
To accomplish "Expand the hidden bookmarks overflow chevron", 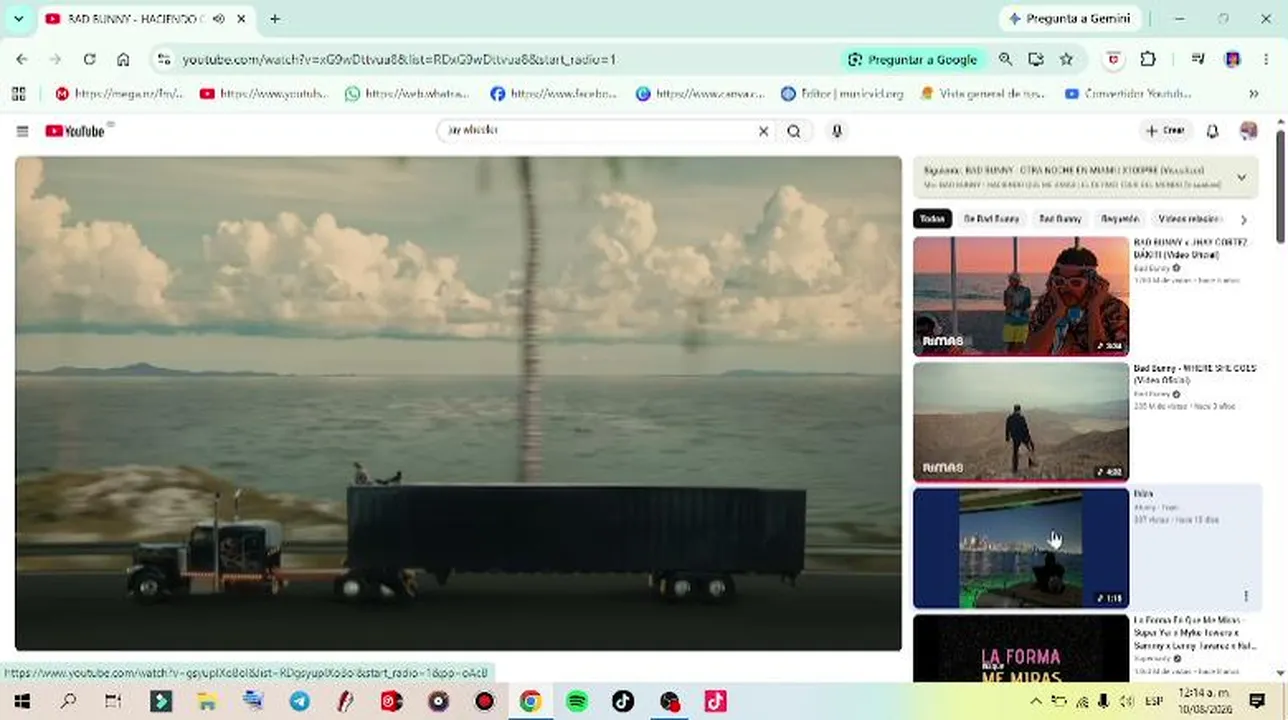I will (1253, 94).
